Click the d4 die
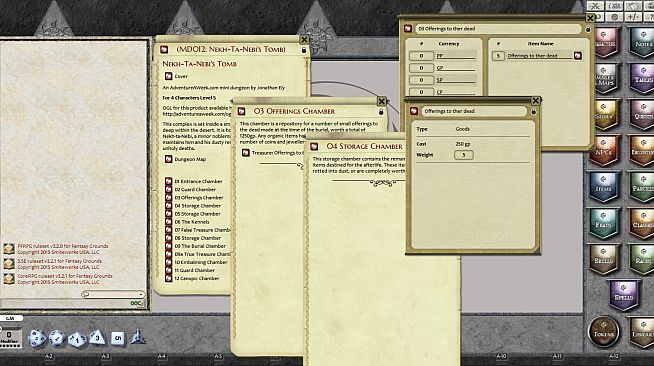This screenshot has width=654, height=366. click(x=137, y=337)
